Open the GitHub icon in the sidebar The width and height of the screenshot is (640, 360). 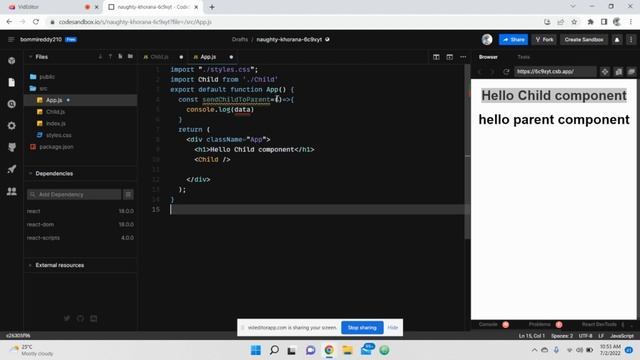coord(11,147)
